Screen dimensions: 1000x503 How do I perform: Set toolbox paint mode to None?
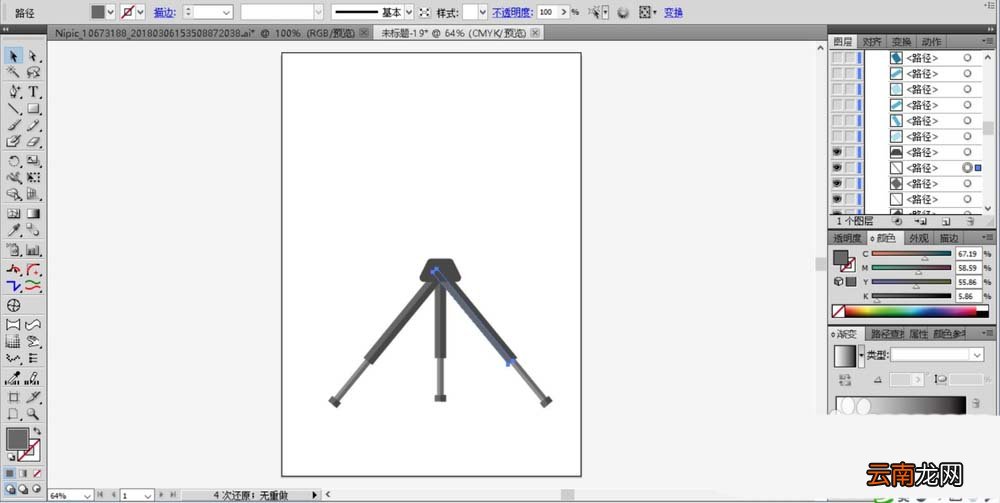point(37,474)
